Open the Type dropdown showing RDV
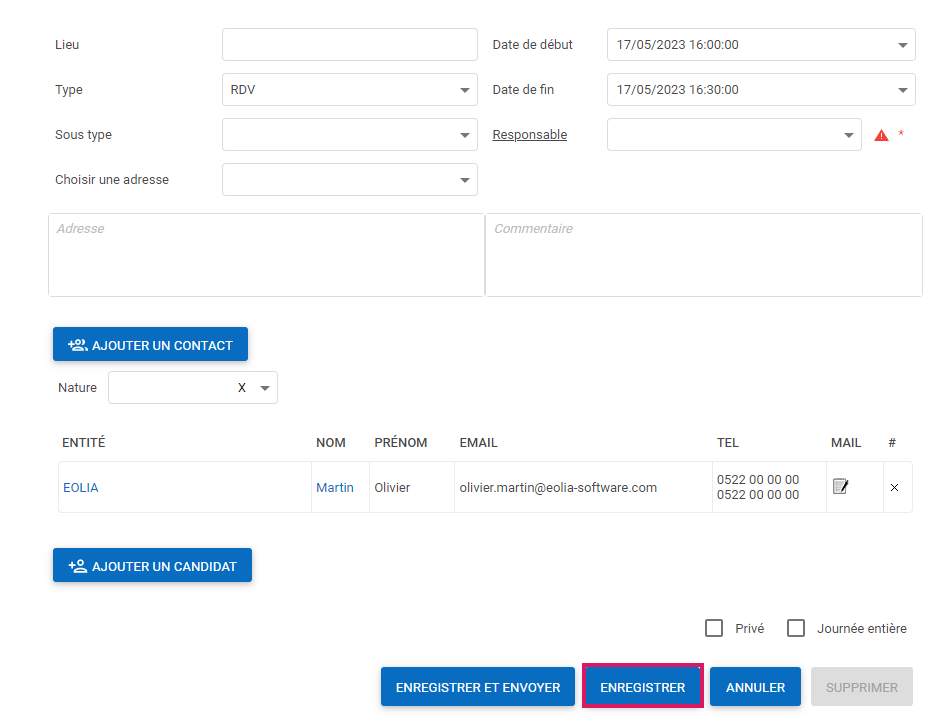946x725 pixels. tap(464, 90)
